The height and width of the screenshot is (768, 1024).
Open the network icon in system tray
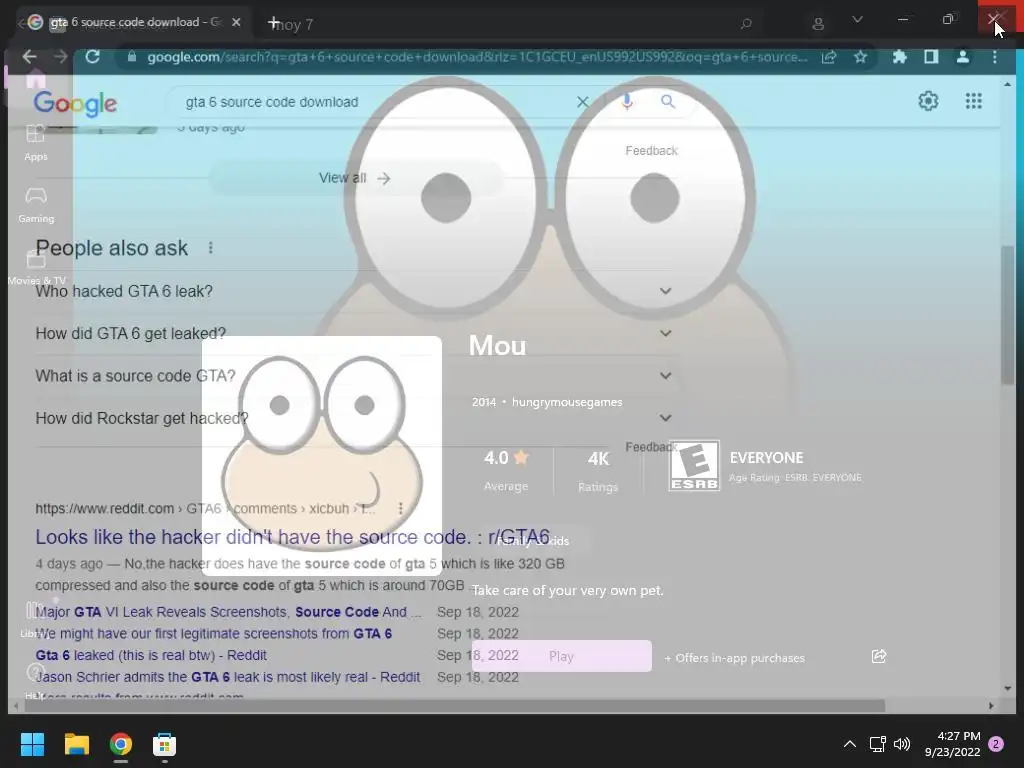tap(877, 744)
